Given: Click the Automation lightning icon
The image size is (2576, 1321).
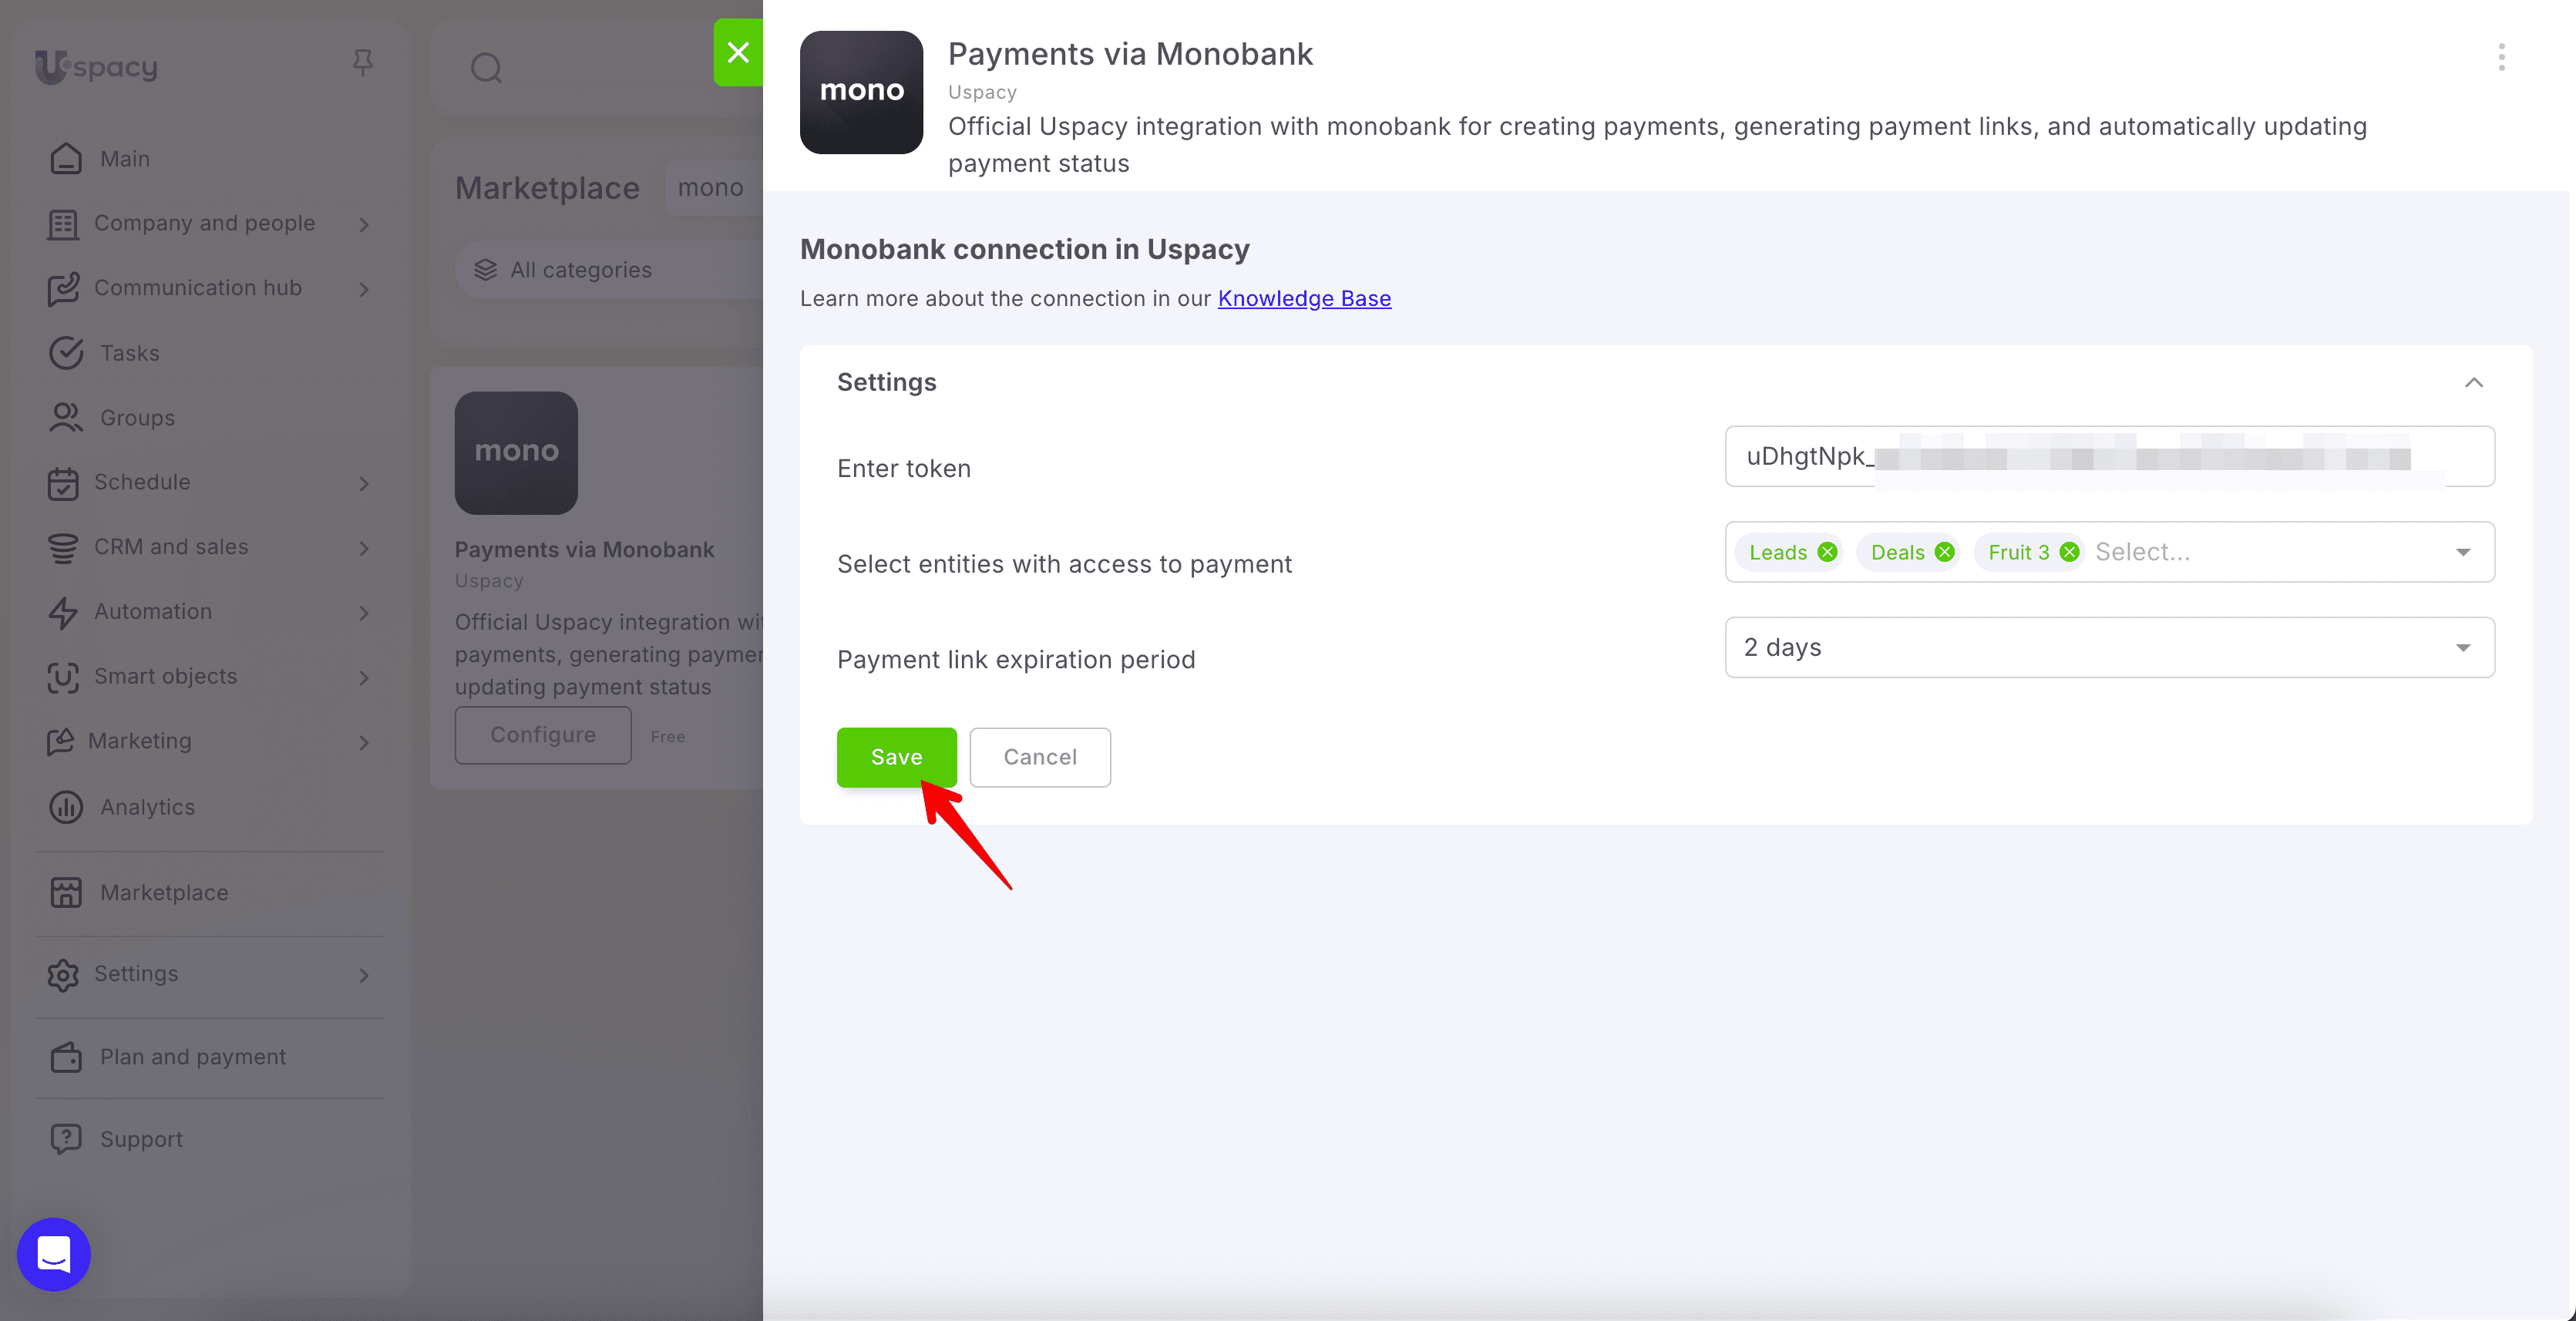Looking at the screenshot, I should point(63,612).
